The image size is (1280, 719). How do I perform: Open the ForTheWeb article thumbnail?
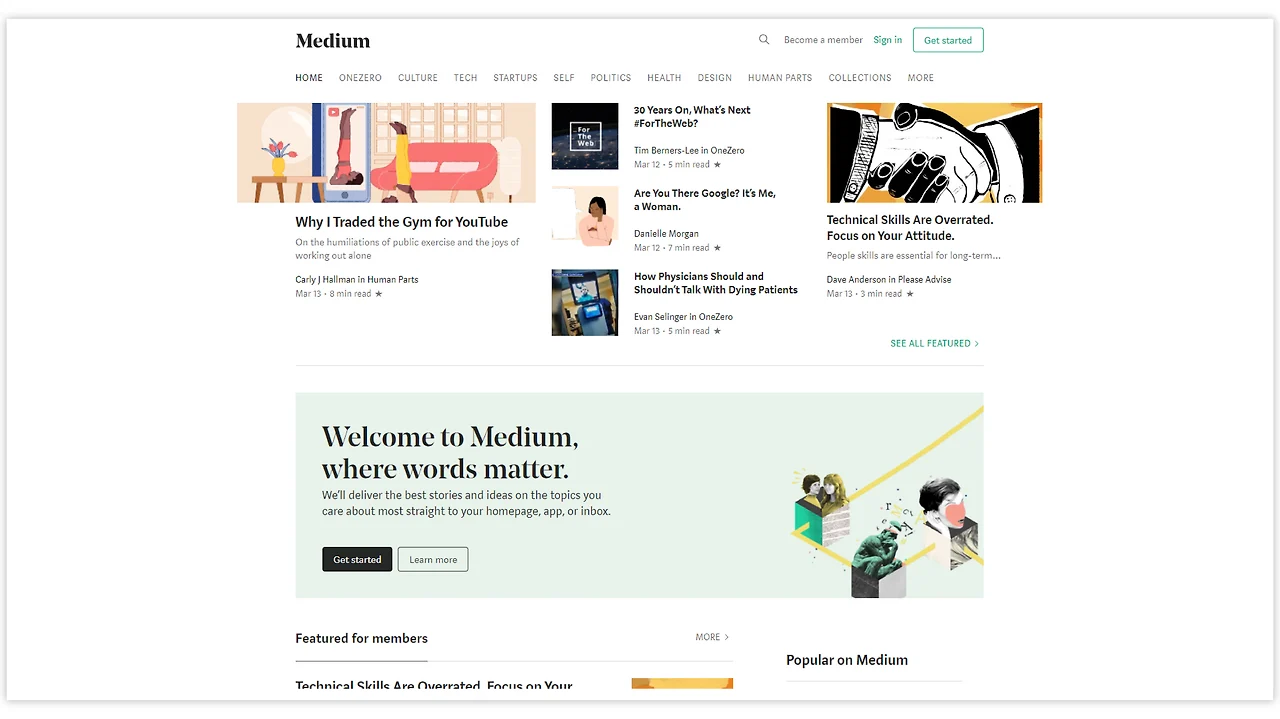(x=585, y=136)
